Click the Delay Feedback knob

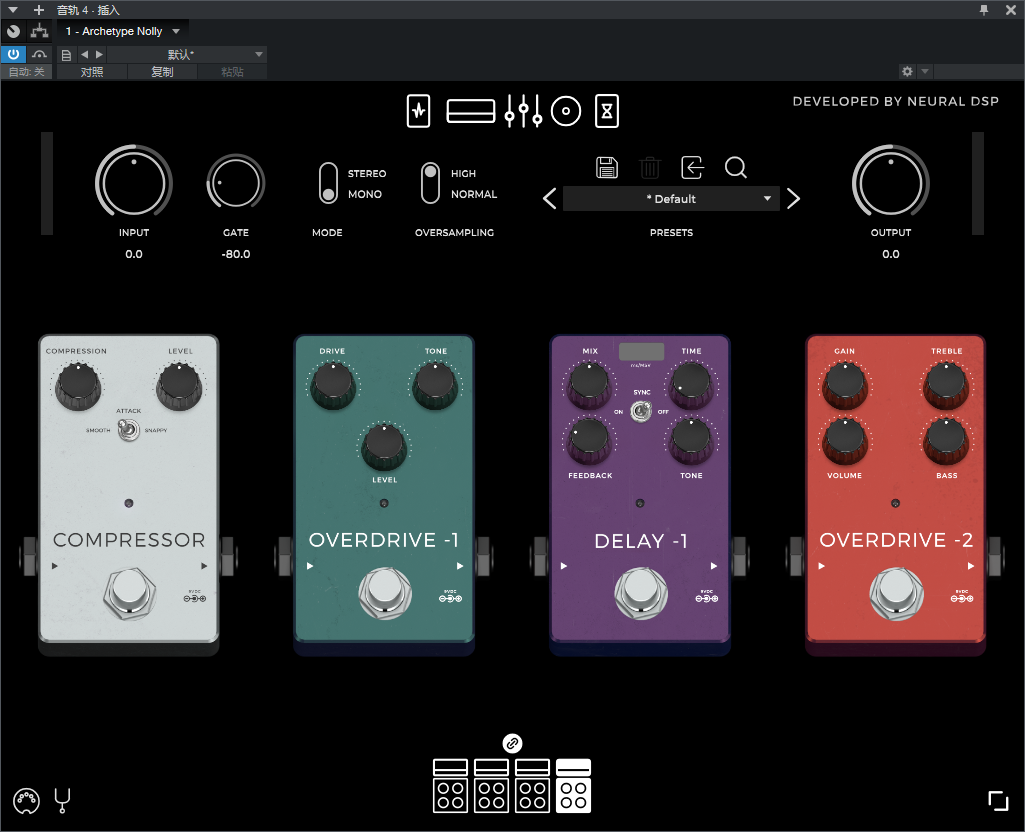590,440
